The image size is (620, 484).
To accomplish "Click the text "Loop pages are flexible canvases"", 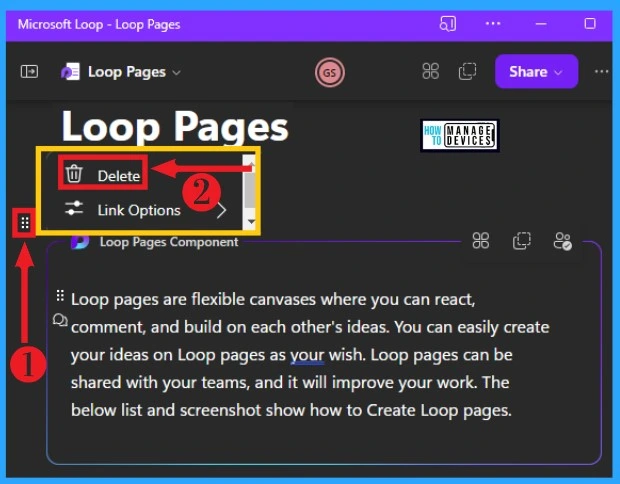I will tap(193, 299).
